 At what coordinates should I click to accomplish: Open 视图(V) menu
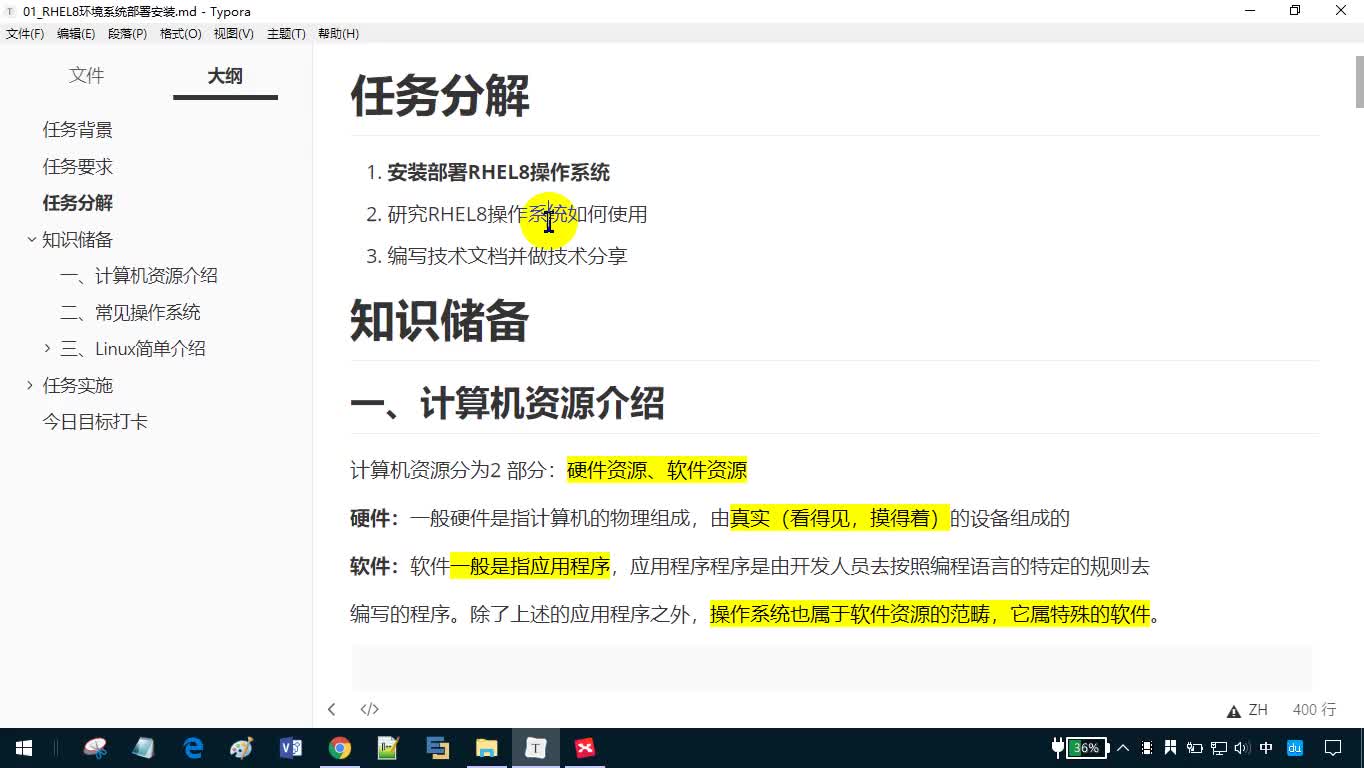tap(234, 34)
